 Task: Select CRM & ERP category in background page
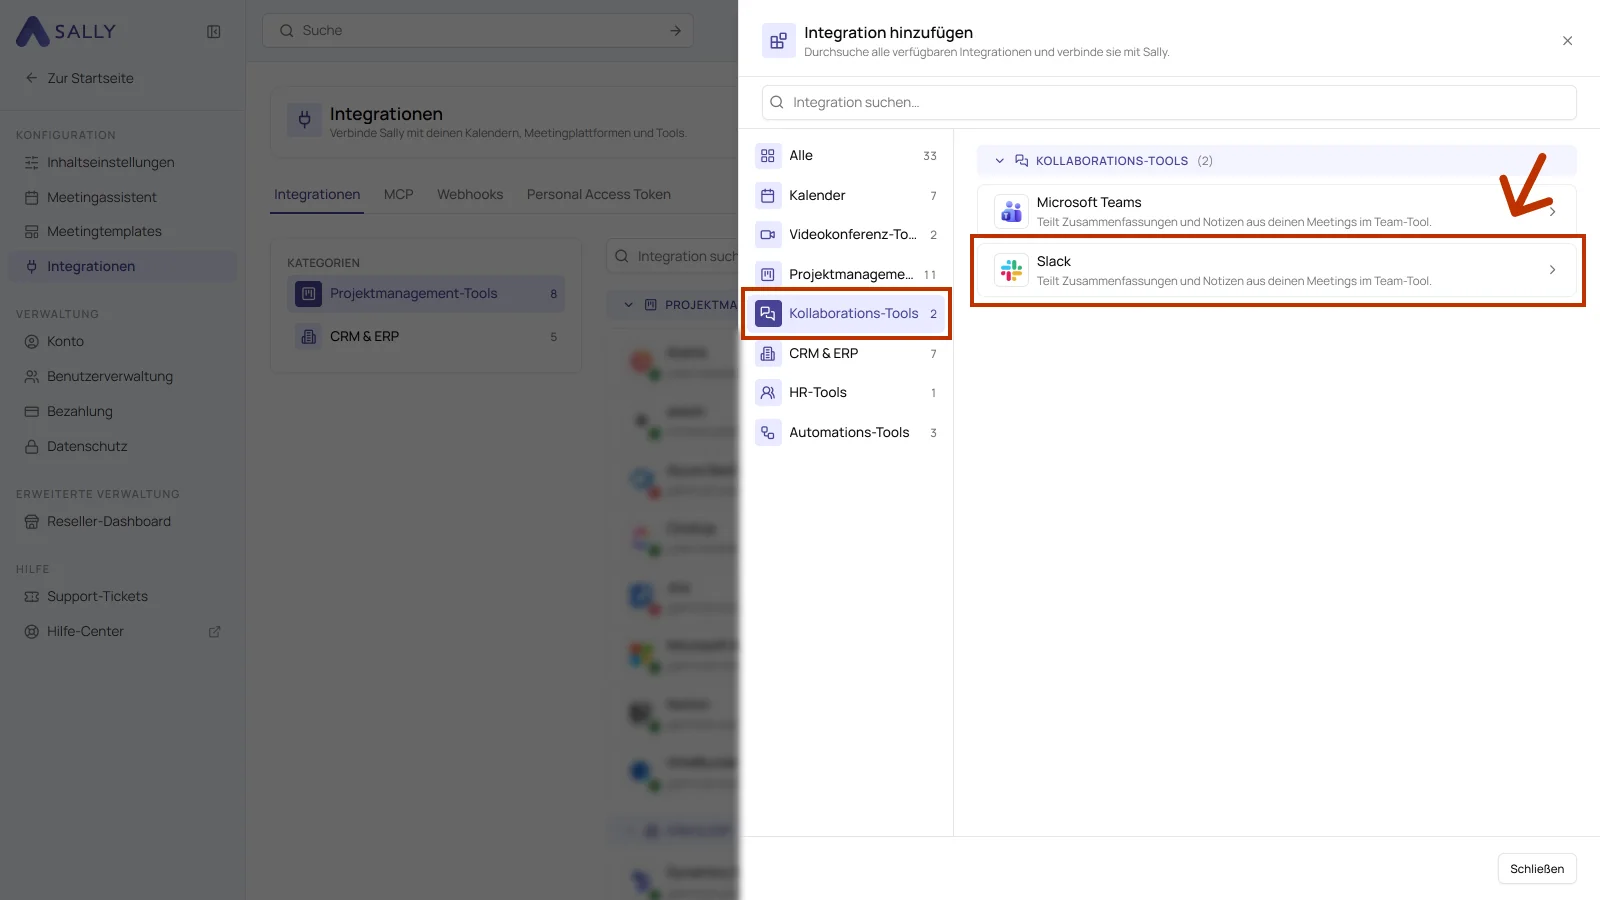click(426, 337)
